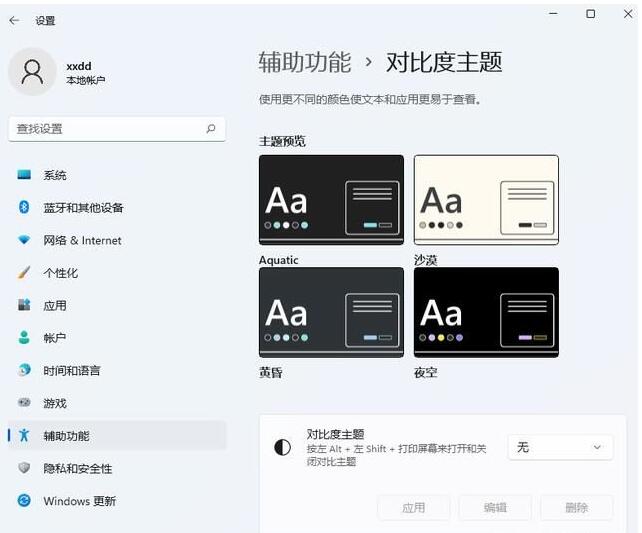The image size is (642, 533).
Task: Click the back arrow icon in Settings
Action: pyautogui.click(x=14, y=20)
